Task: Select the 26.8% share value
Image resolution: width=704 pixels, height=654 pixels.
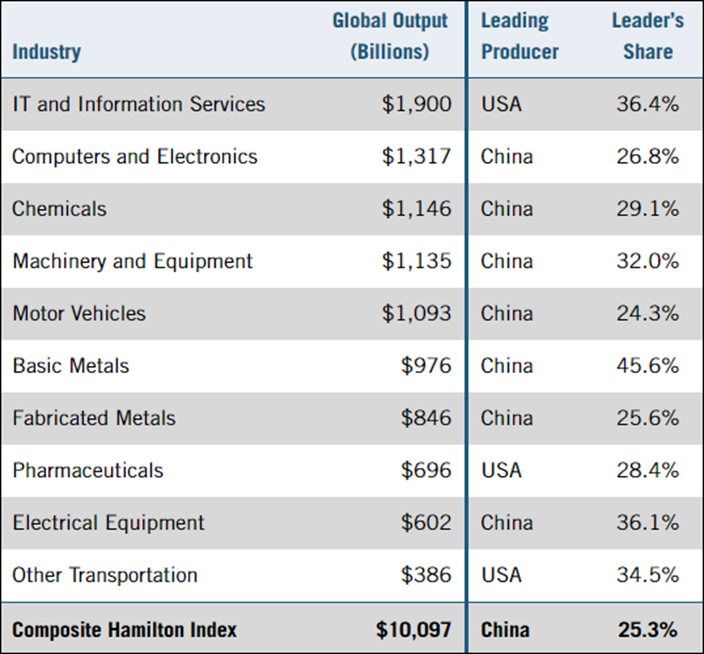Action: coord(647,157)
